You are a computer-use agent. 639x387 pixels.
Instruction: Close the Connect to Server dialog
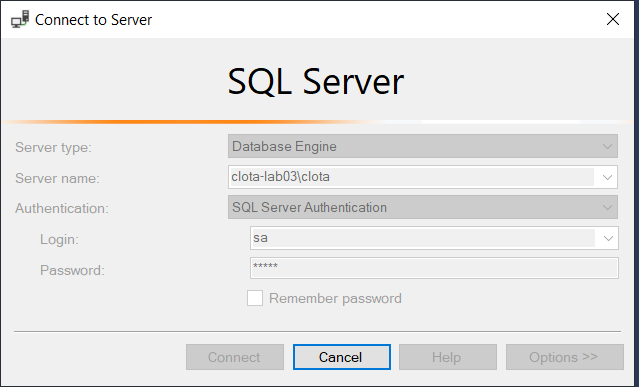pos(613,19)
